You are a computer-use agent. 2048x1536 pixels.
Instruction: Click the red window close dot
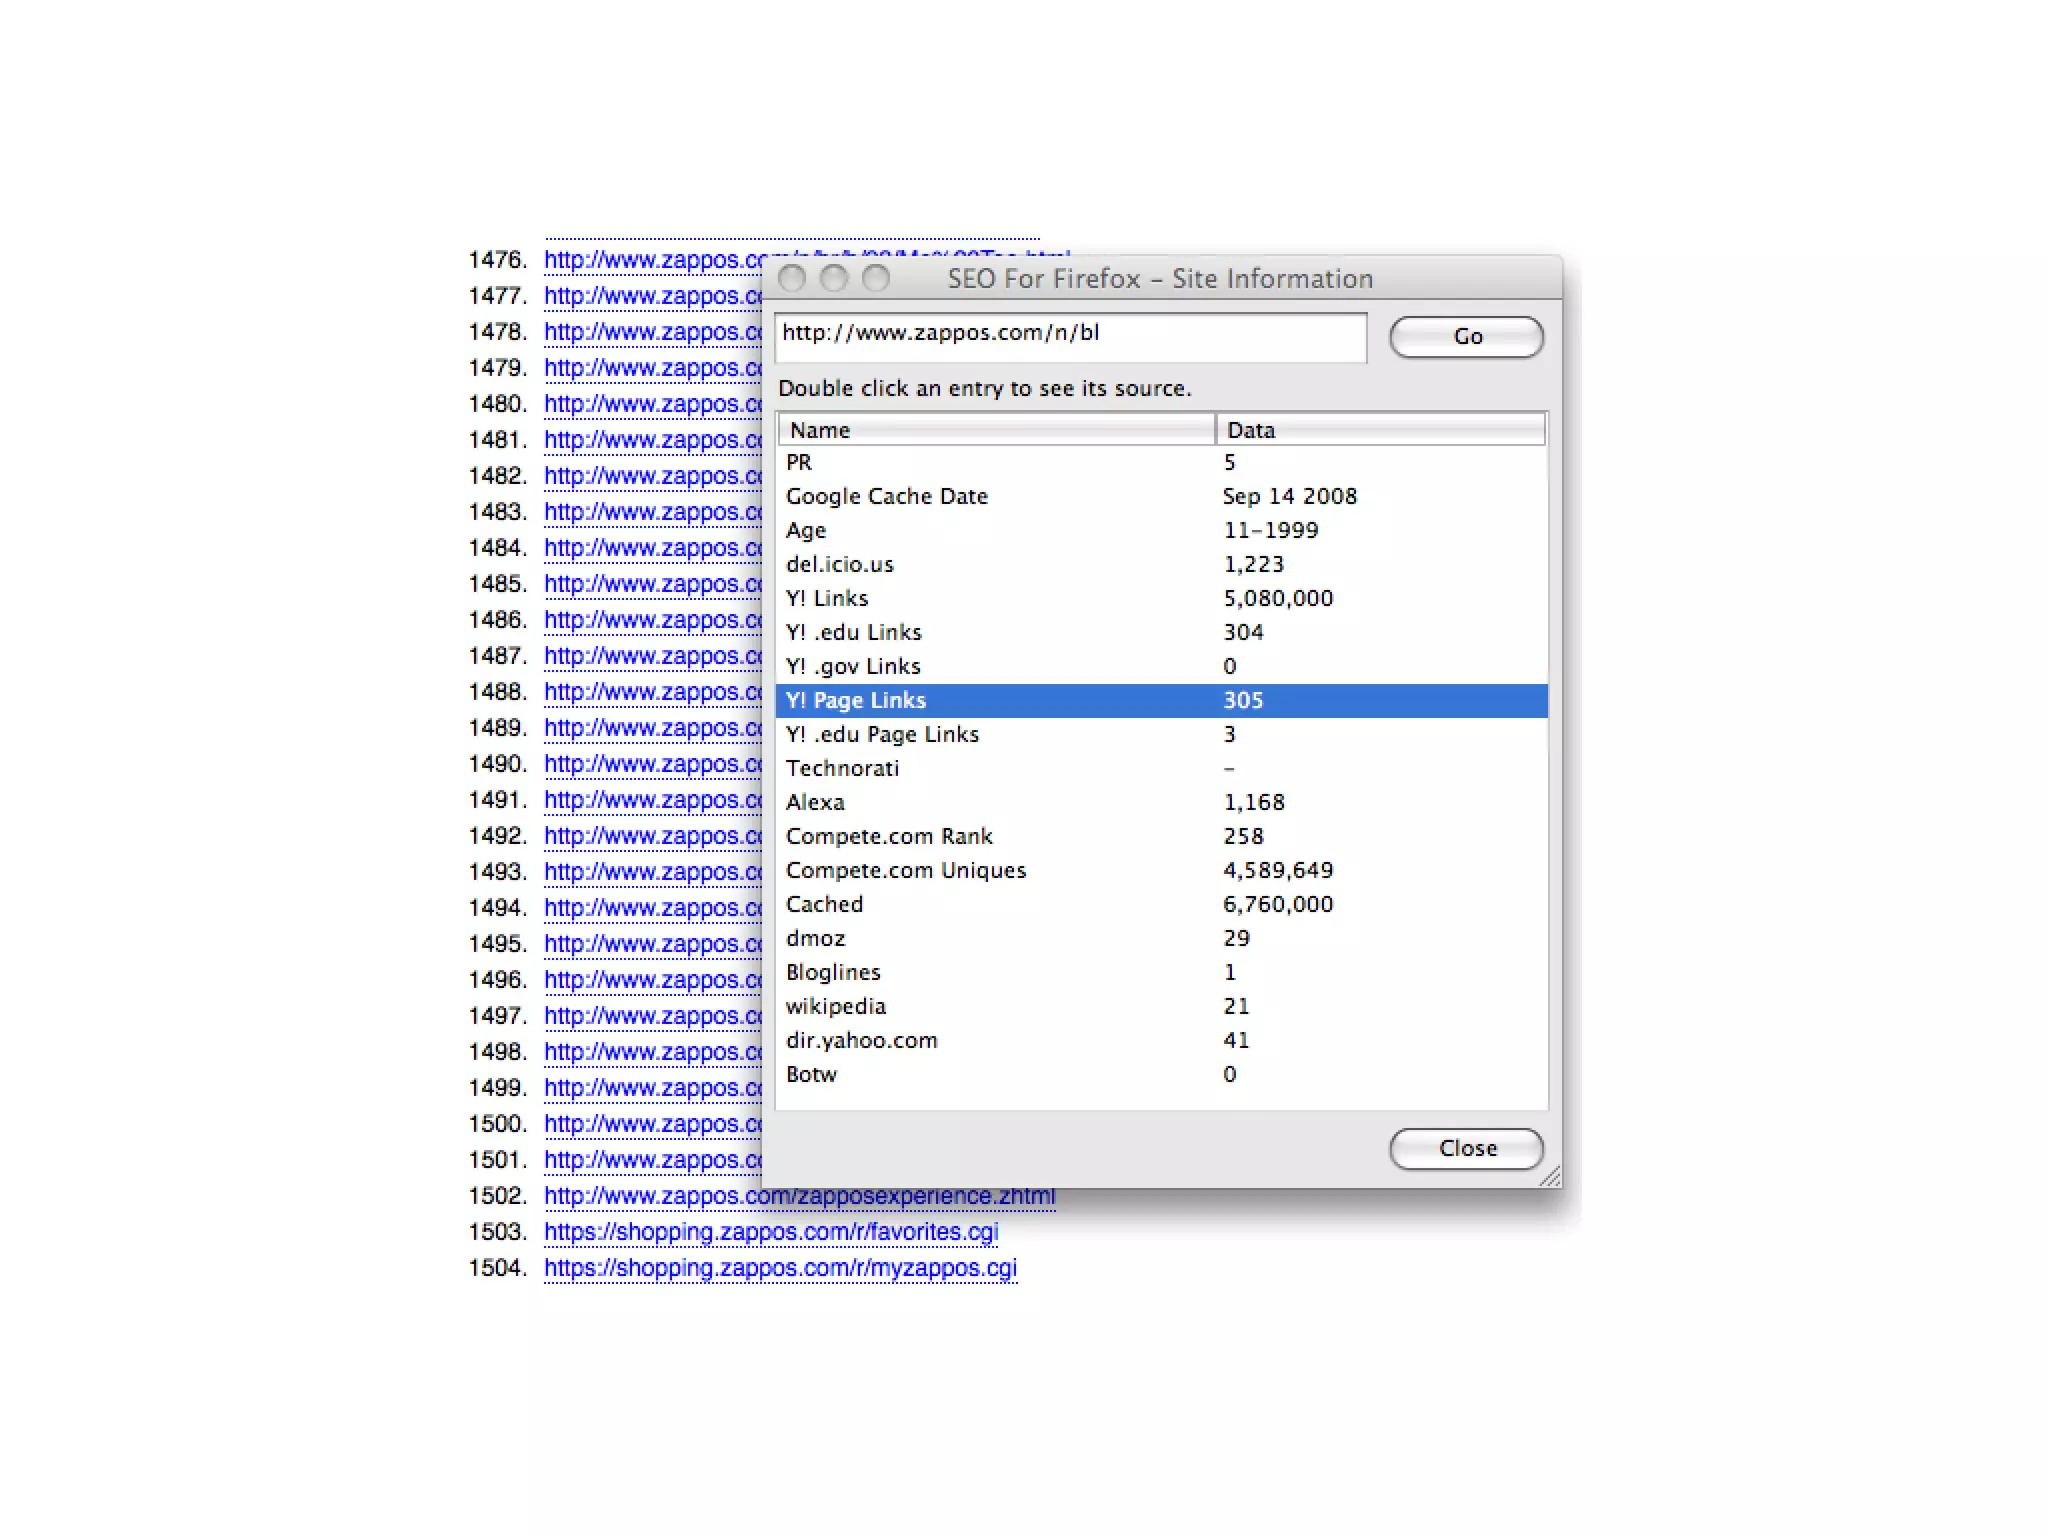(x=792, y=279)
